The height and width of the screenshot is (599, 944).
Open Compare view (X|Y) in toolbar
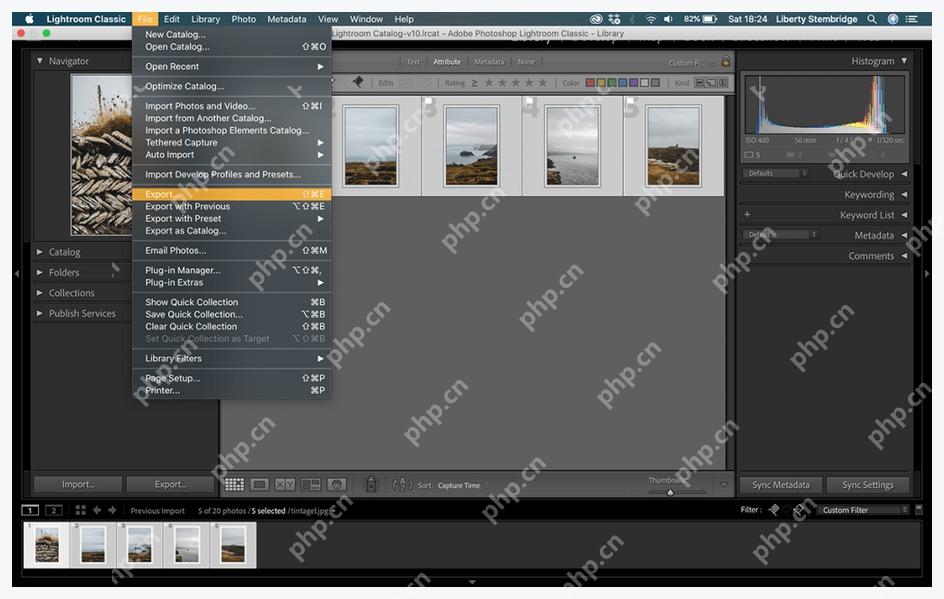[x=285, y=485]
